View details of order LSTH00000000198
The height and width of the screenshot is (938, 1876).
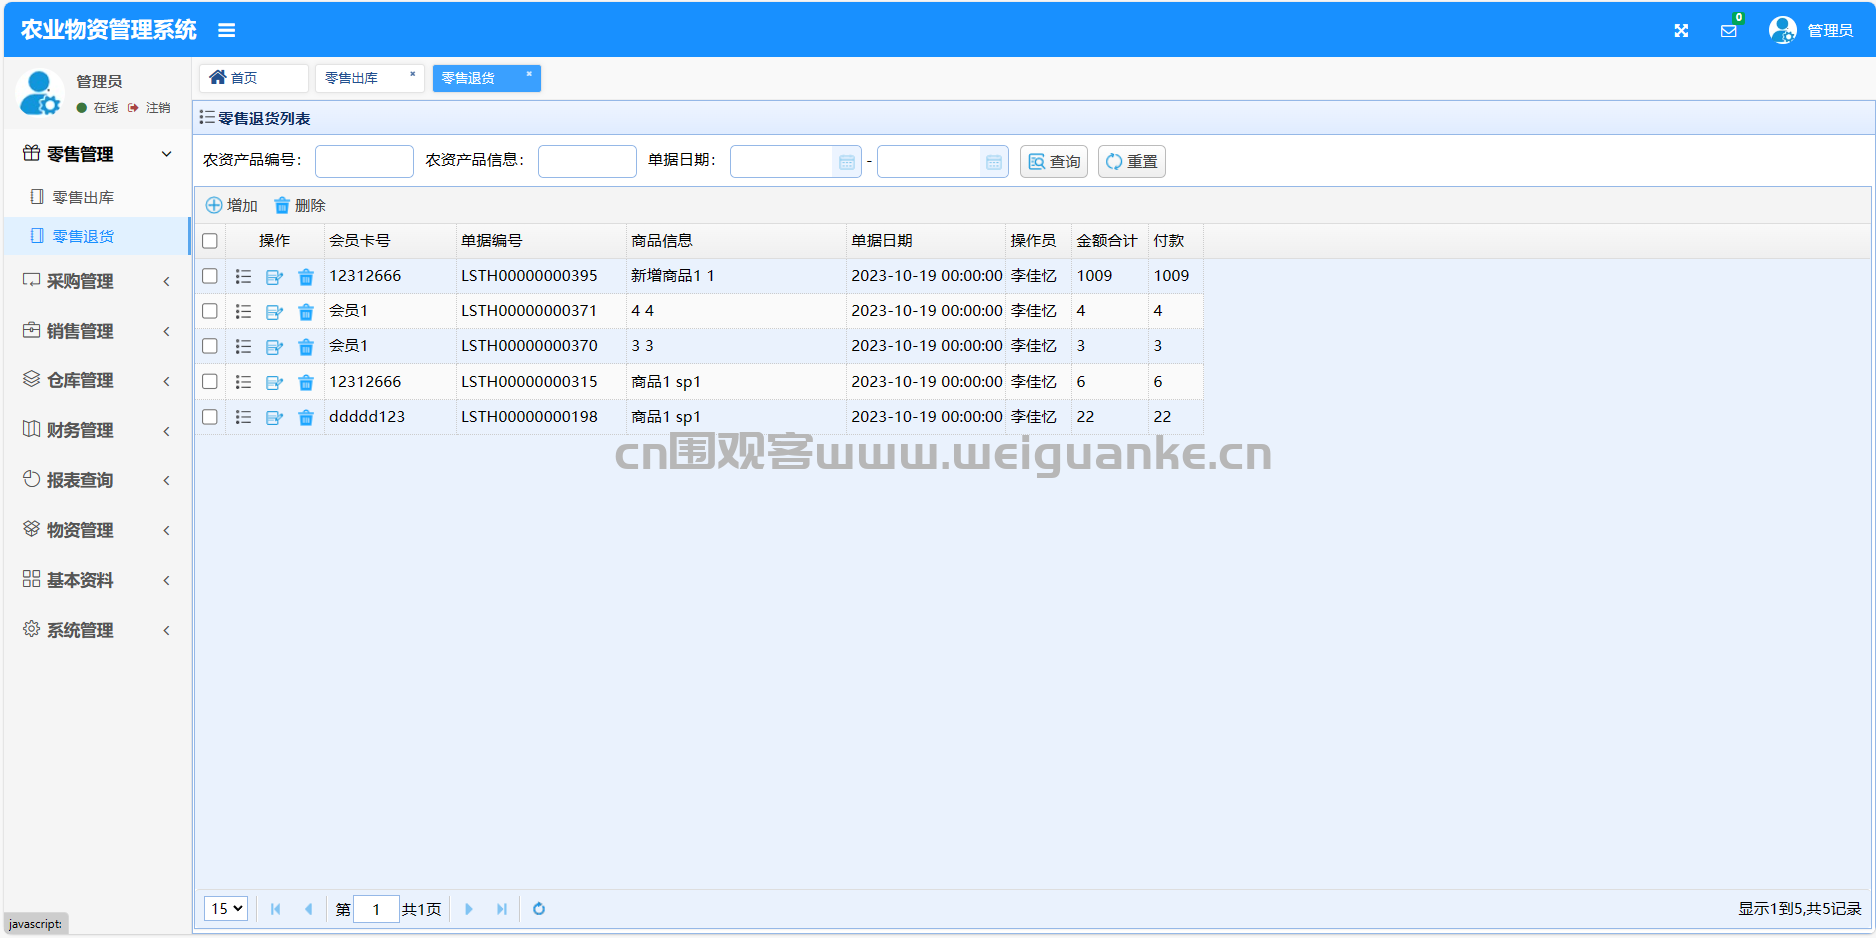(x=243, y=417)
